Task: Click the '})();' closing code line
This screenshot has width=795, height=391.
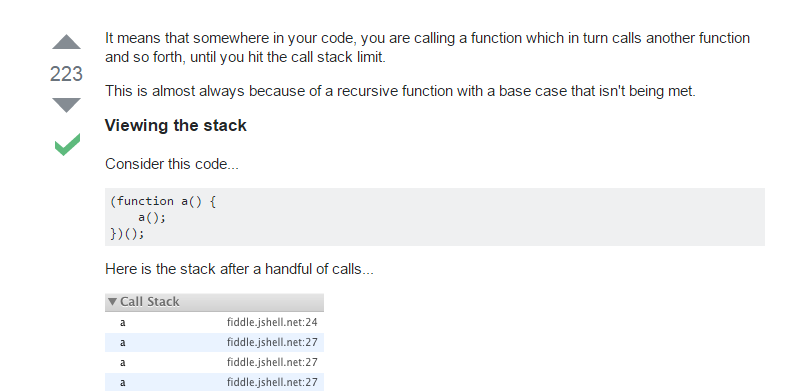Action: click(127, 234)
